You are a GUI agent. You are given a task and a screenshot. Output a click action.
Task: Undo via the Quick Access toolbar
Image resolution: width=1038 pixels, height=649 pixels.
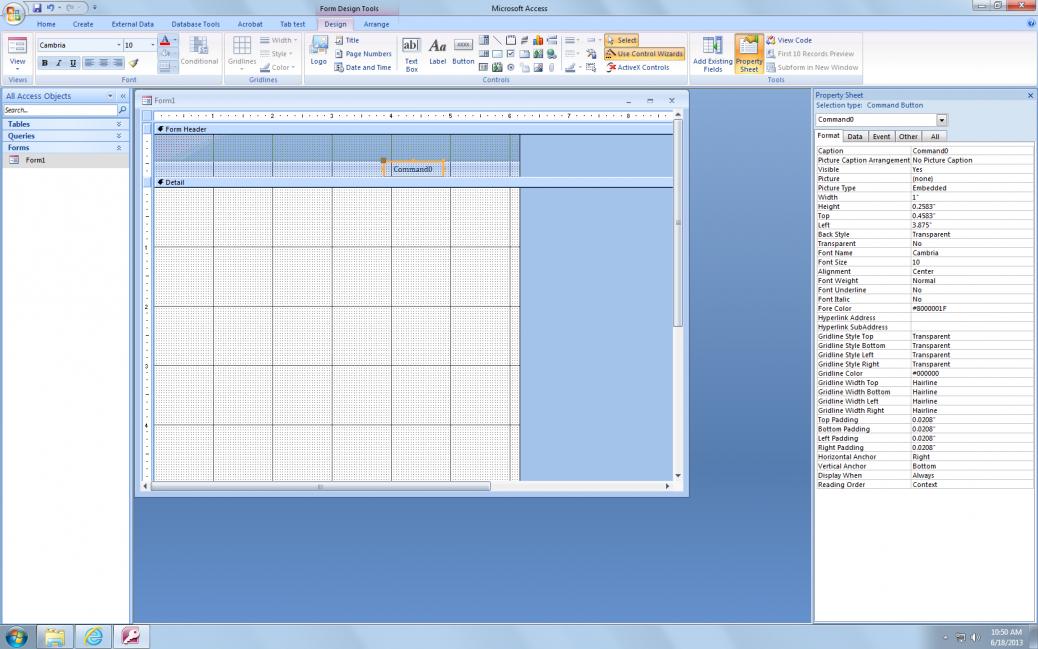click(50, 8)
